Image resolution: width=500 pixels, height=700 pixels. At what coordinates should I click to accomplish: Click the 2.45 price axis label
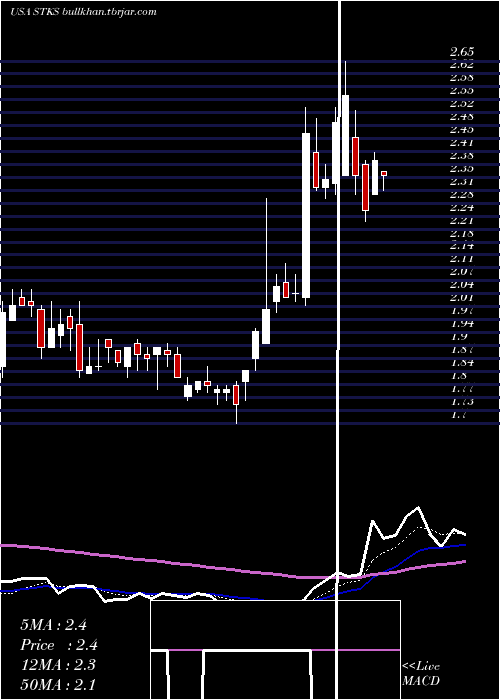462,129
